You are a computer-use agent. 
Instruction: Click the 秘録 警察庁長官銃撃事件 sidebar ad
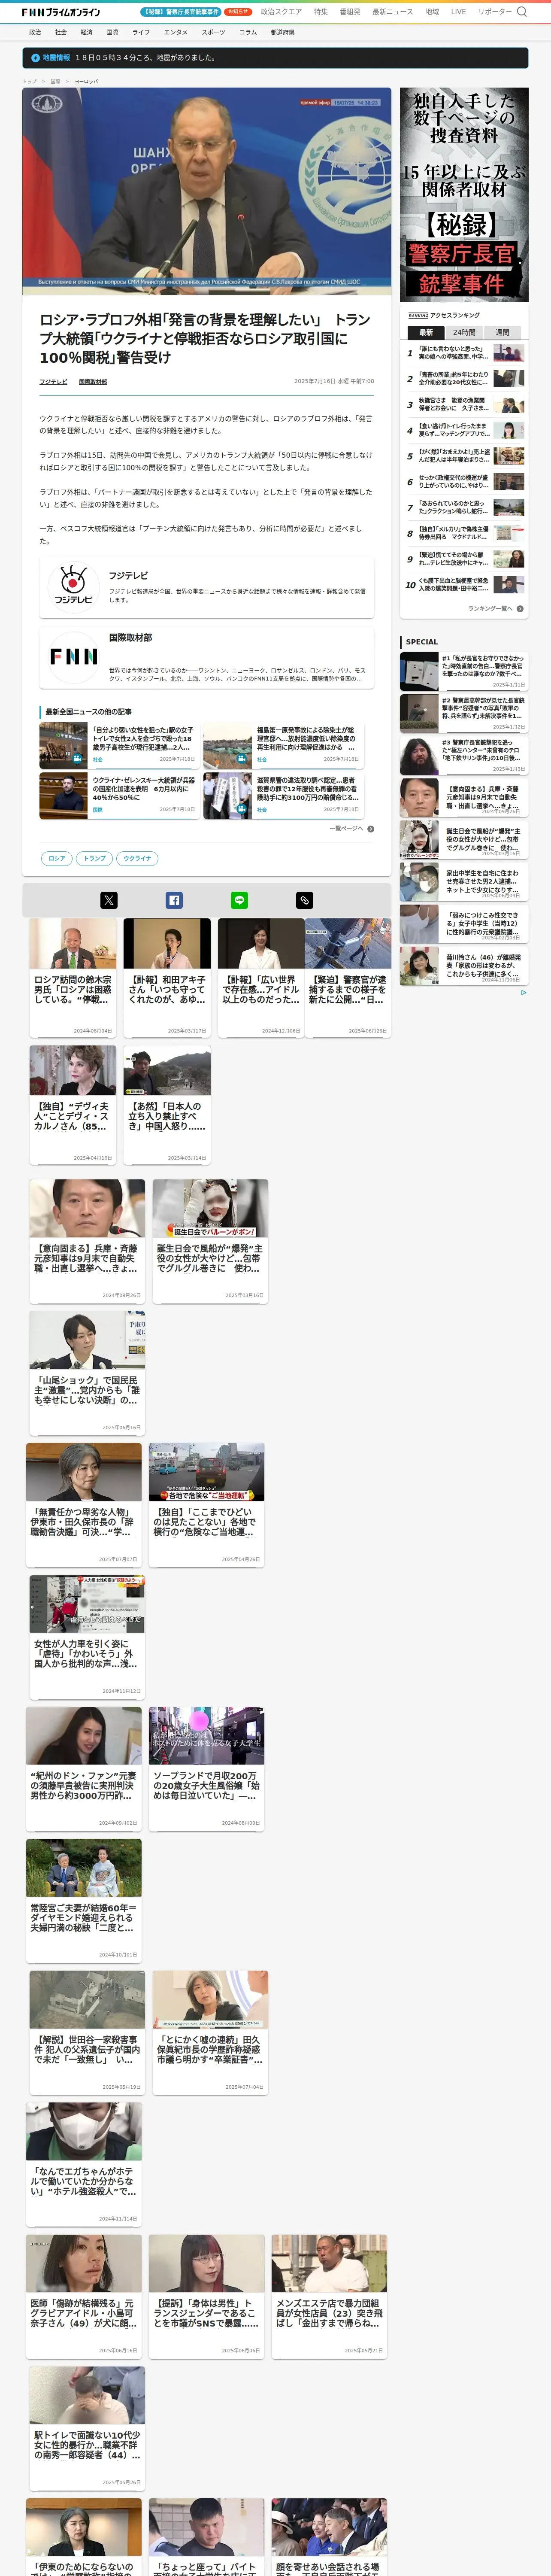point(464,194)
